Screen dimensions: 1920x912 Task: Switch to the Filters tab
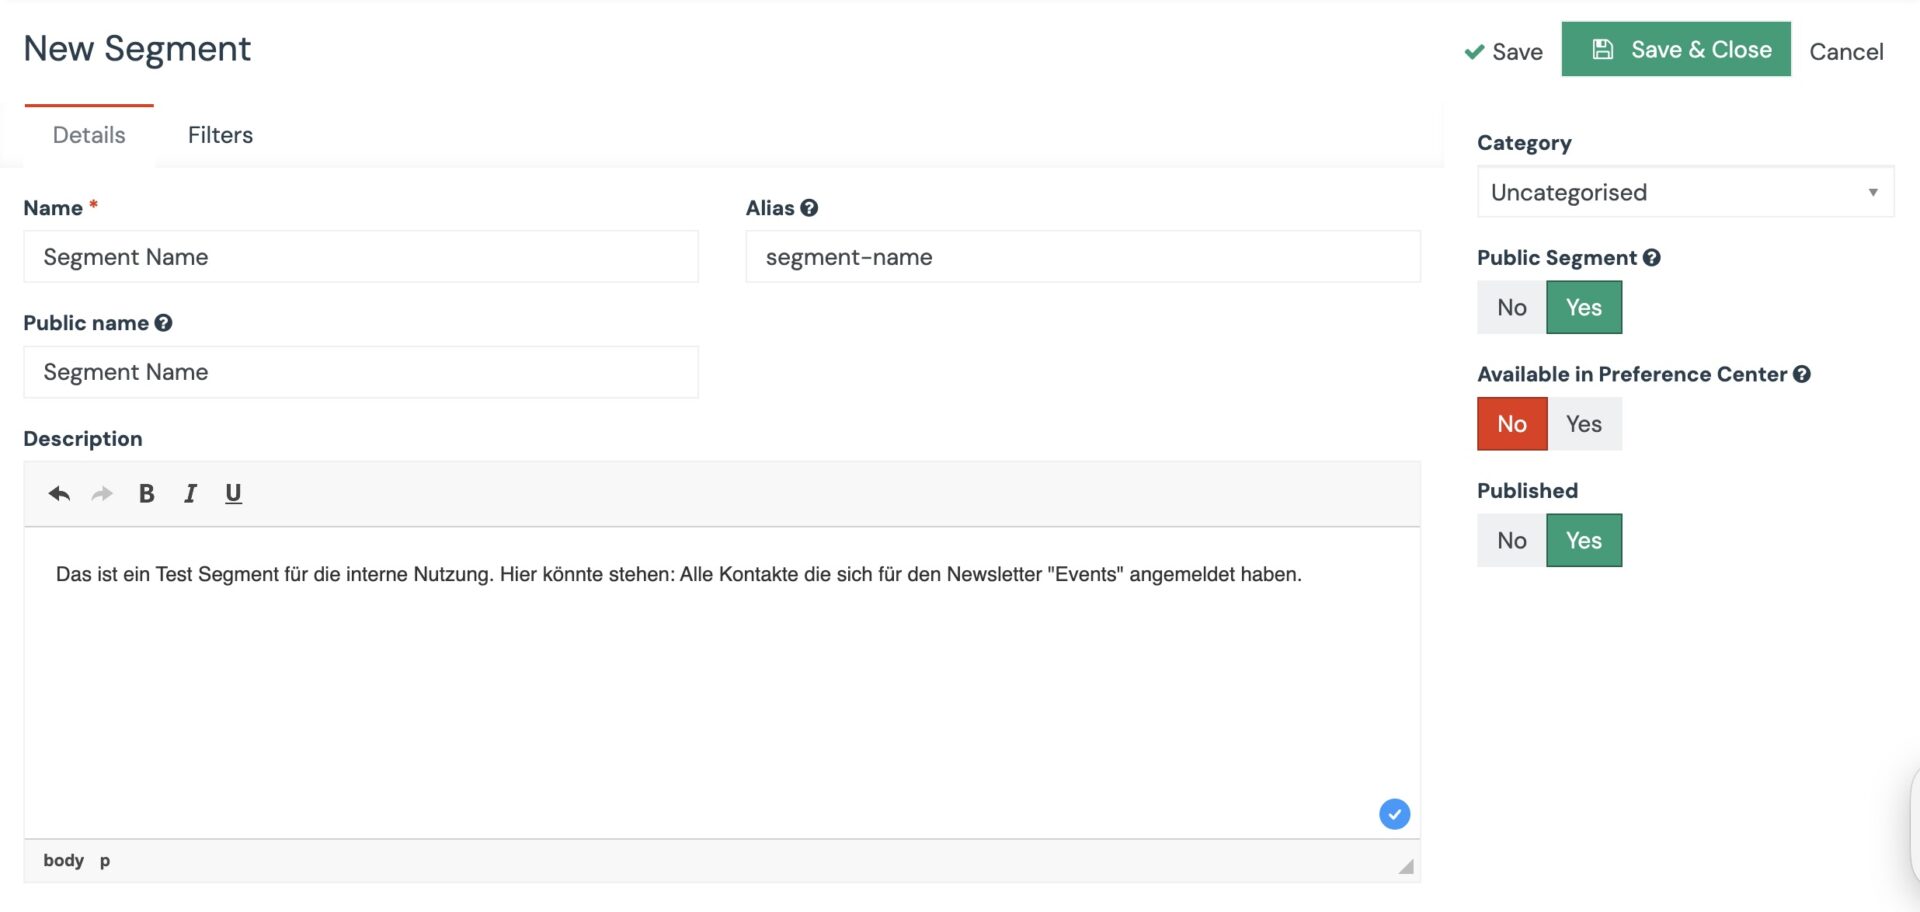pos(220,135)
